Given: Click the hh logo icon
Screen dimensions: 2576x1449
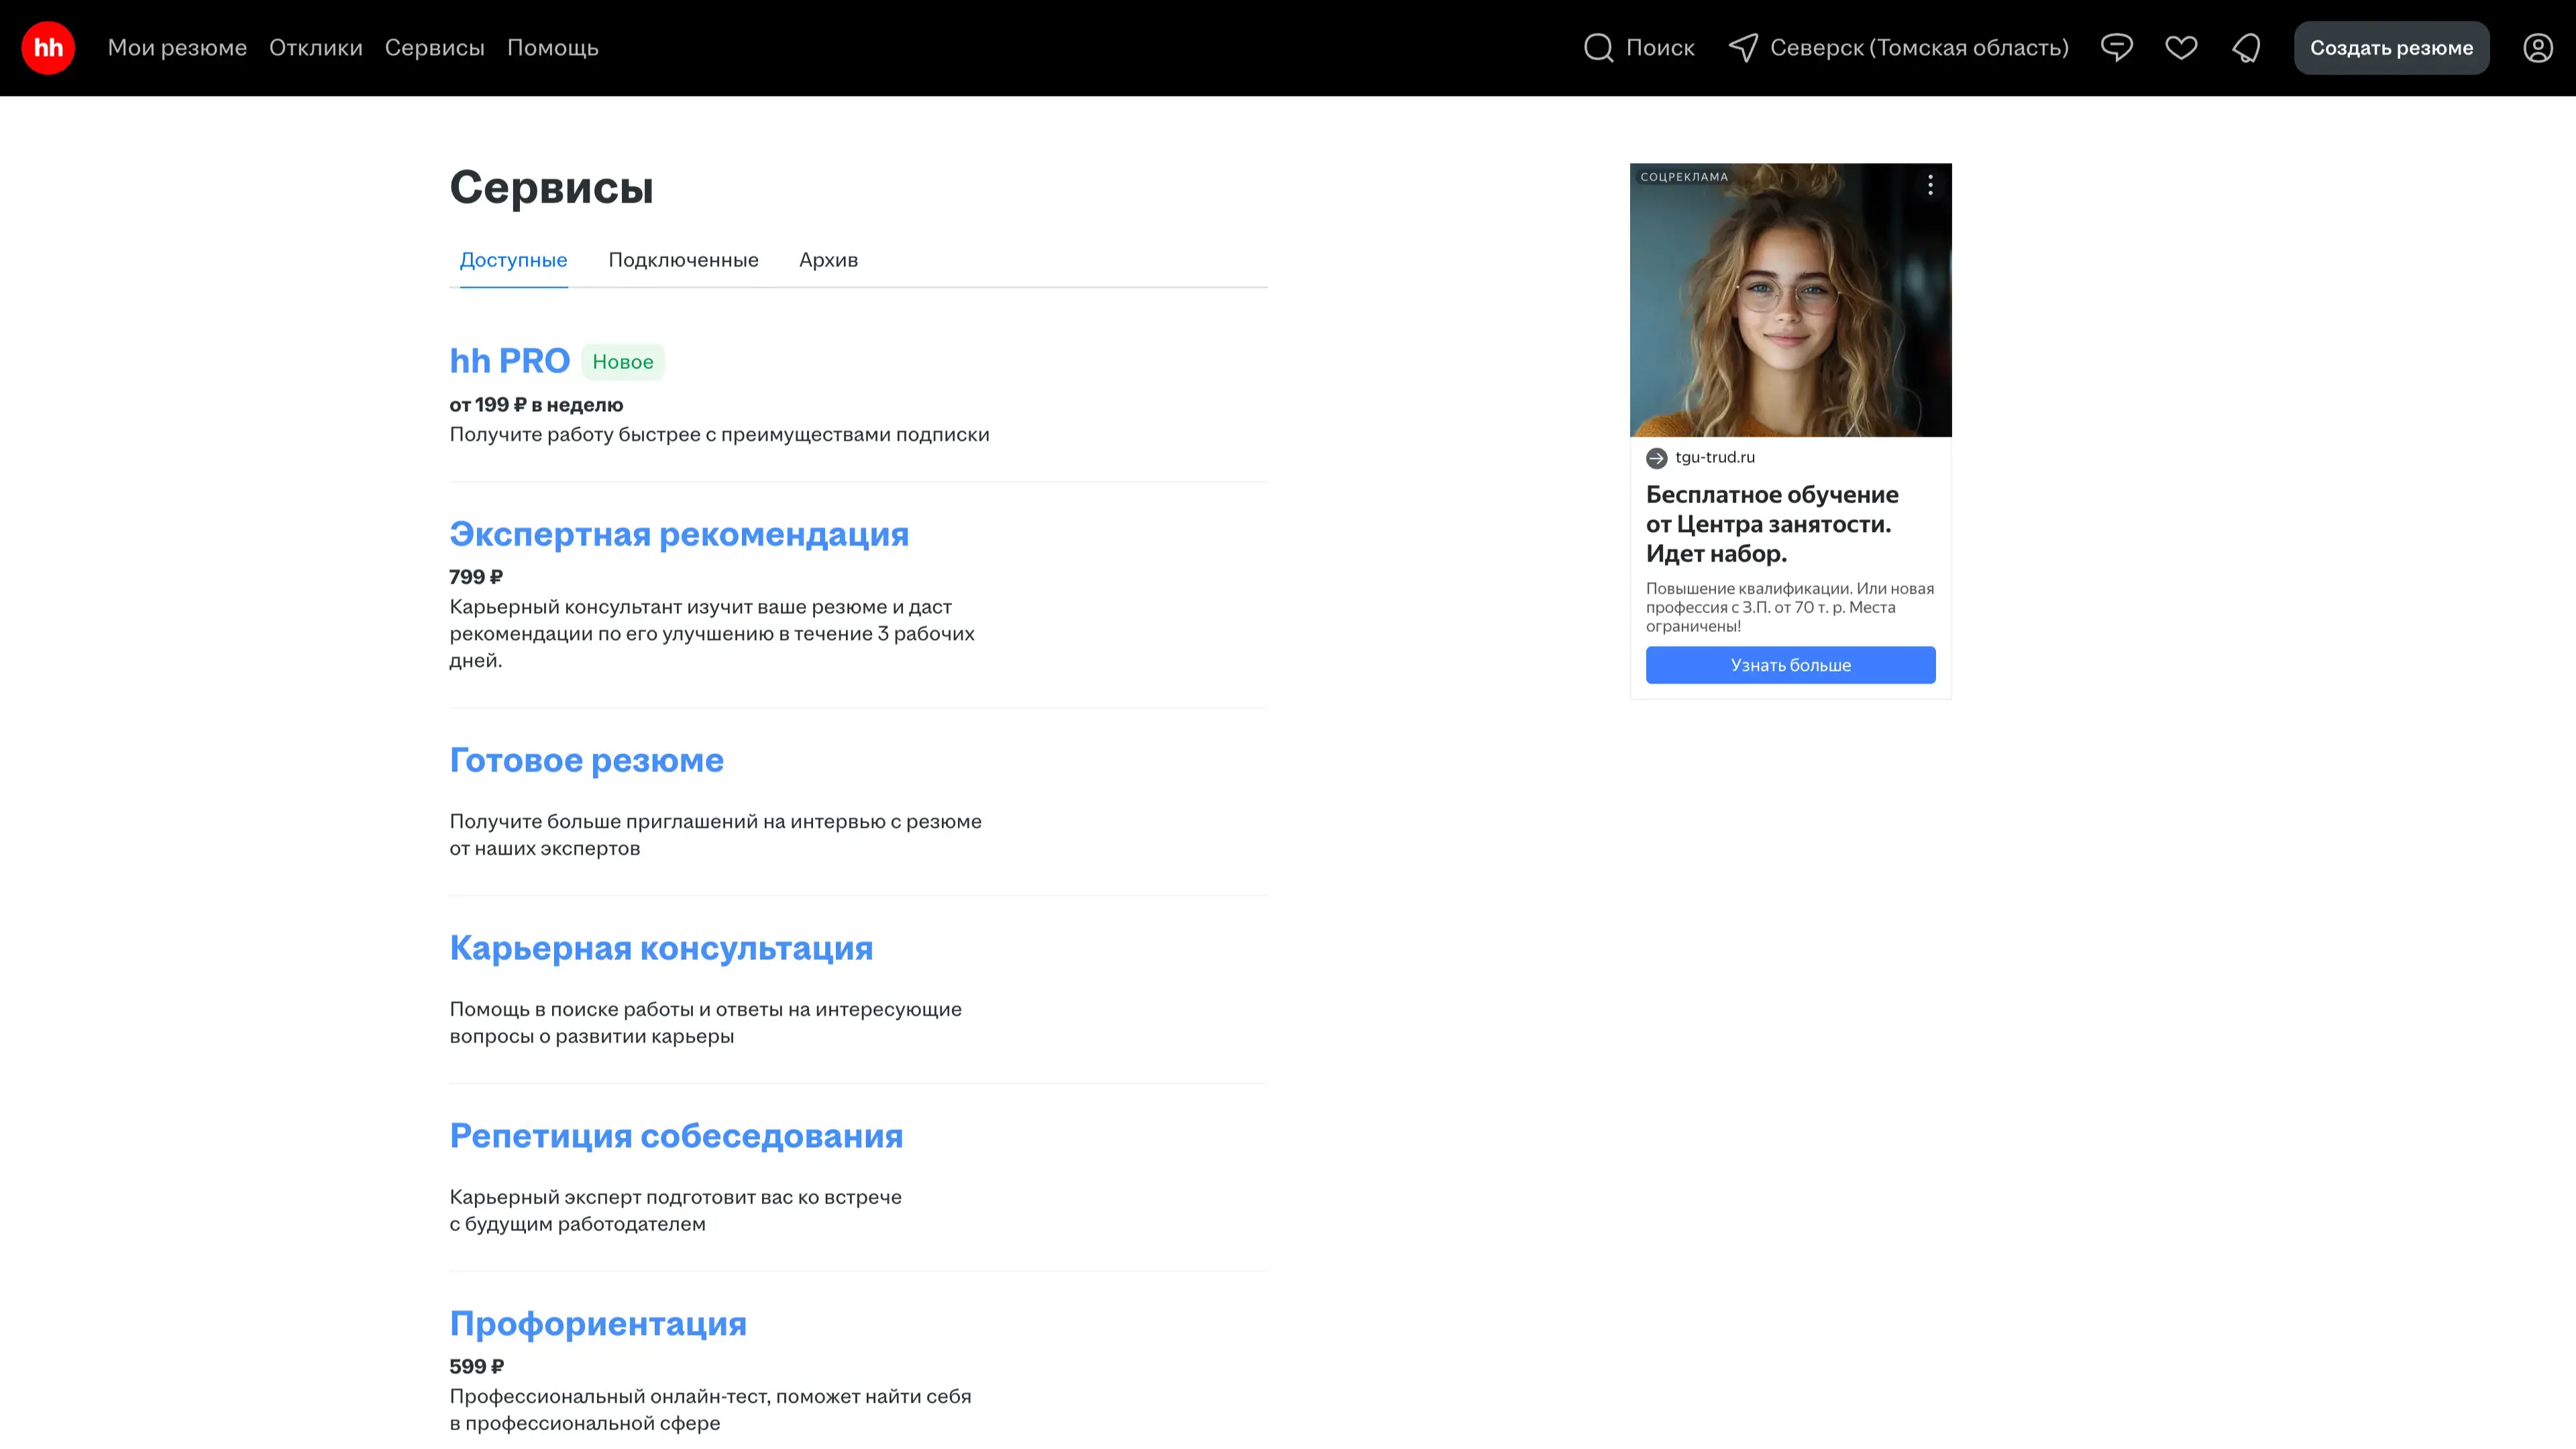Looking at the screenshot, I should (48, 48).
